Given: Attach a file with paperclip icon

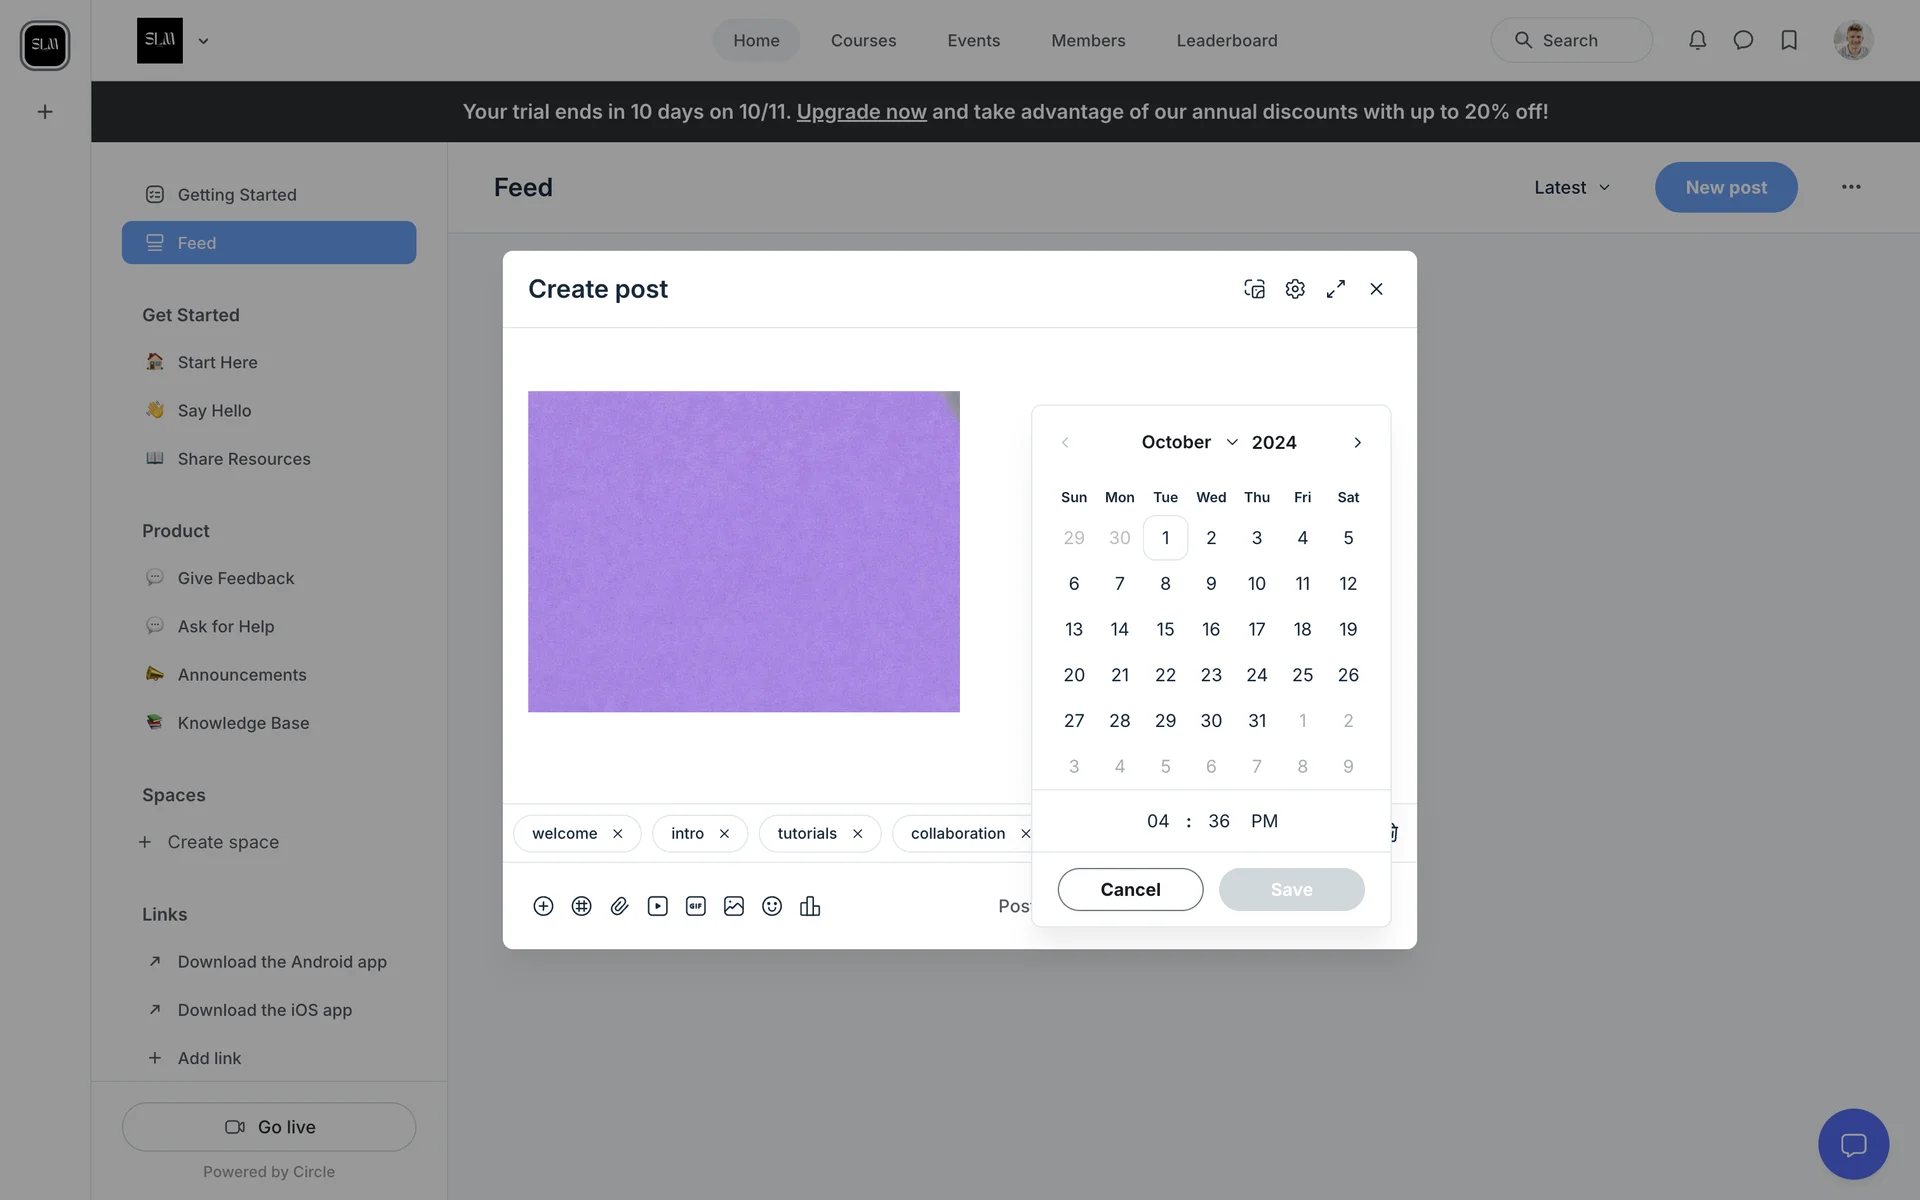Looking at the screenshot, I should click(x=619, y=906).
